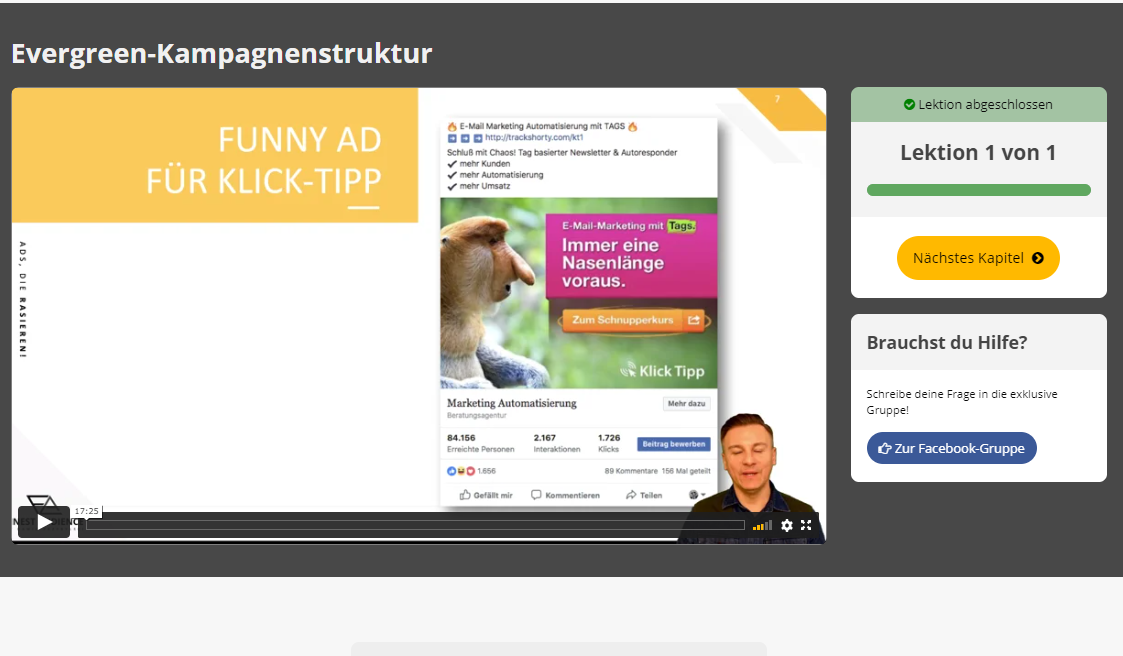
Task: Click the trackshorty.com/kt1 URL in the slide
Action: (534, 138)
